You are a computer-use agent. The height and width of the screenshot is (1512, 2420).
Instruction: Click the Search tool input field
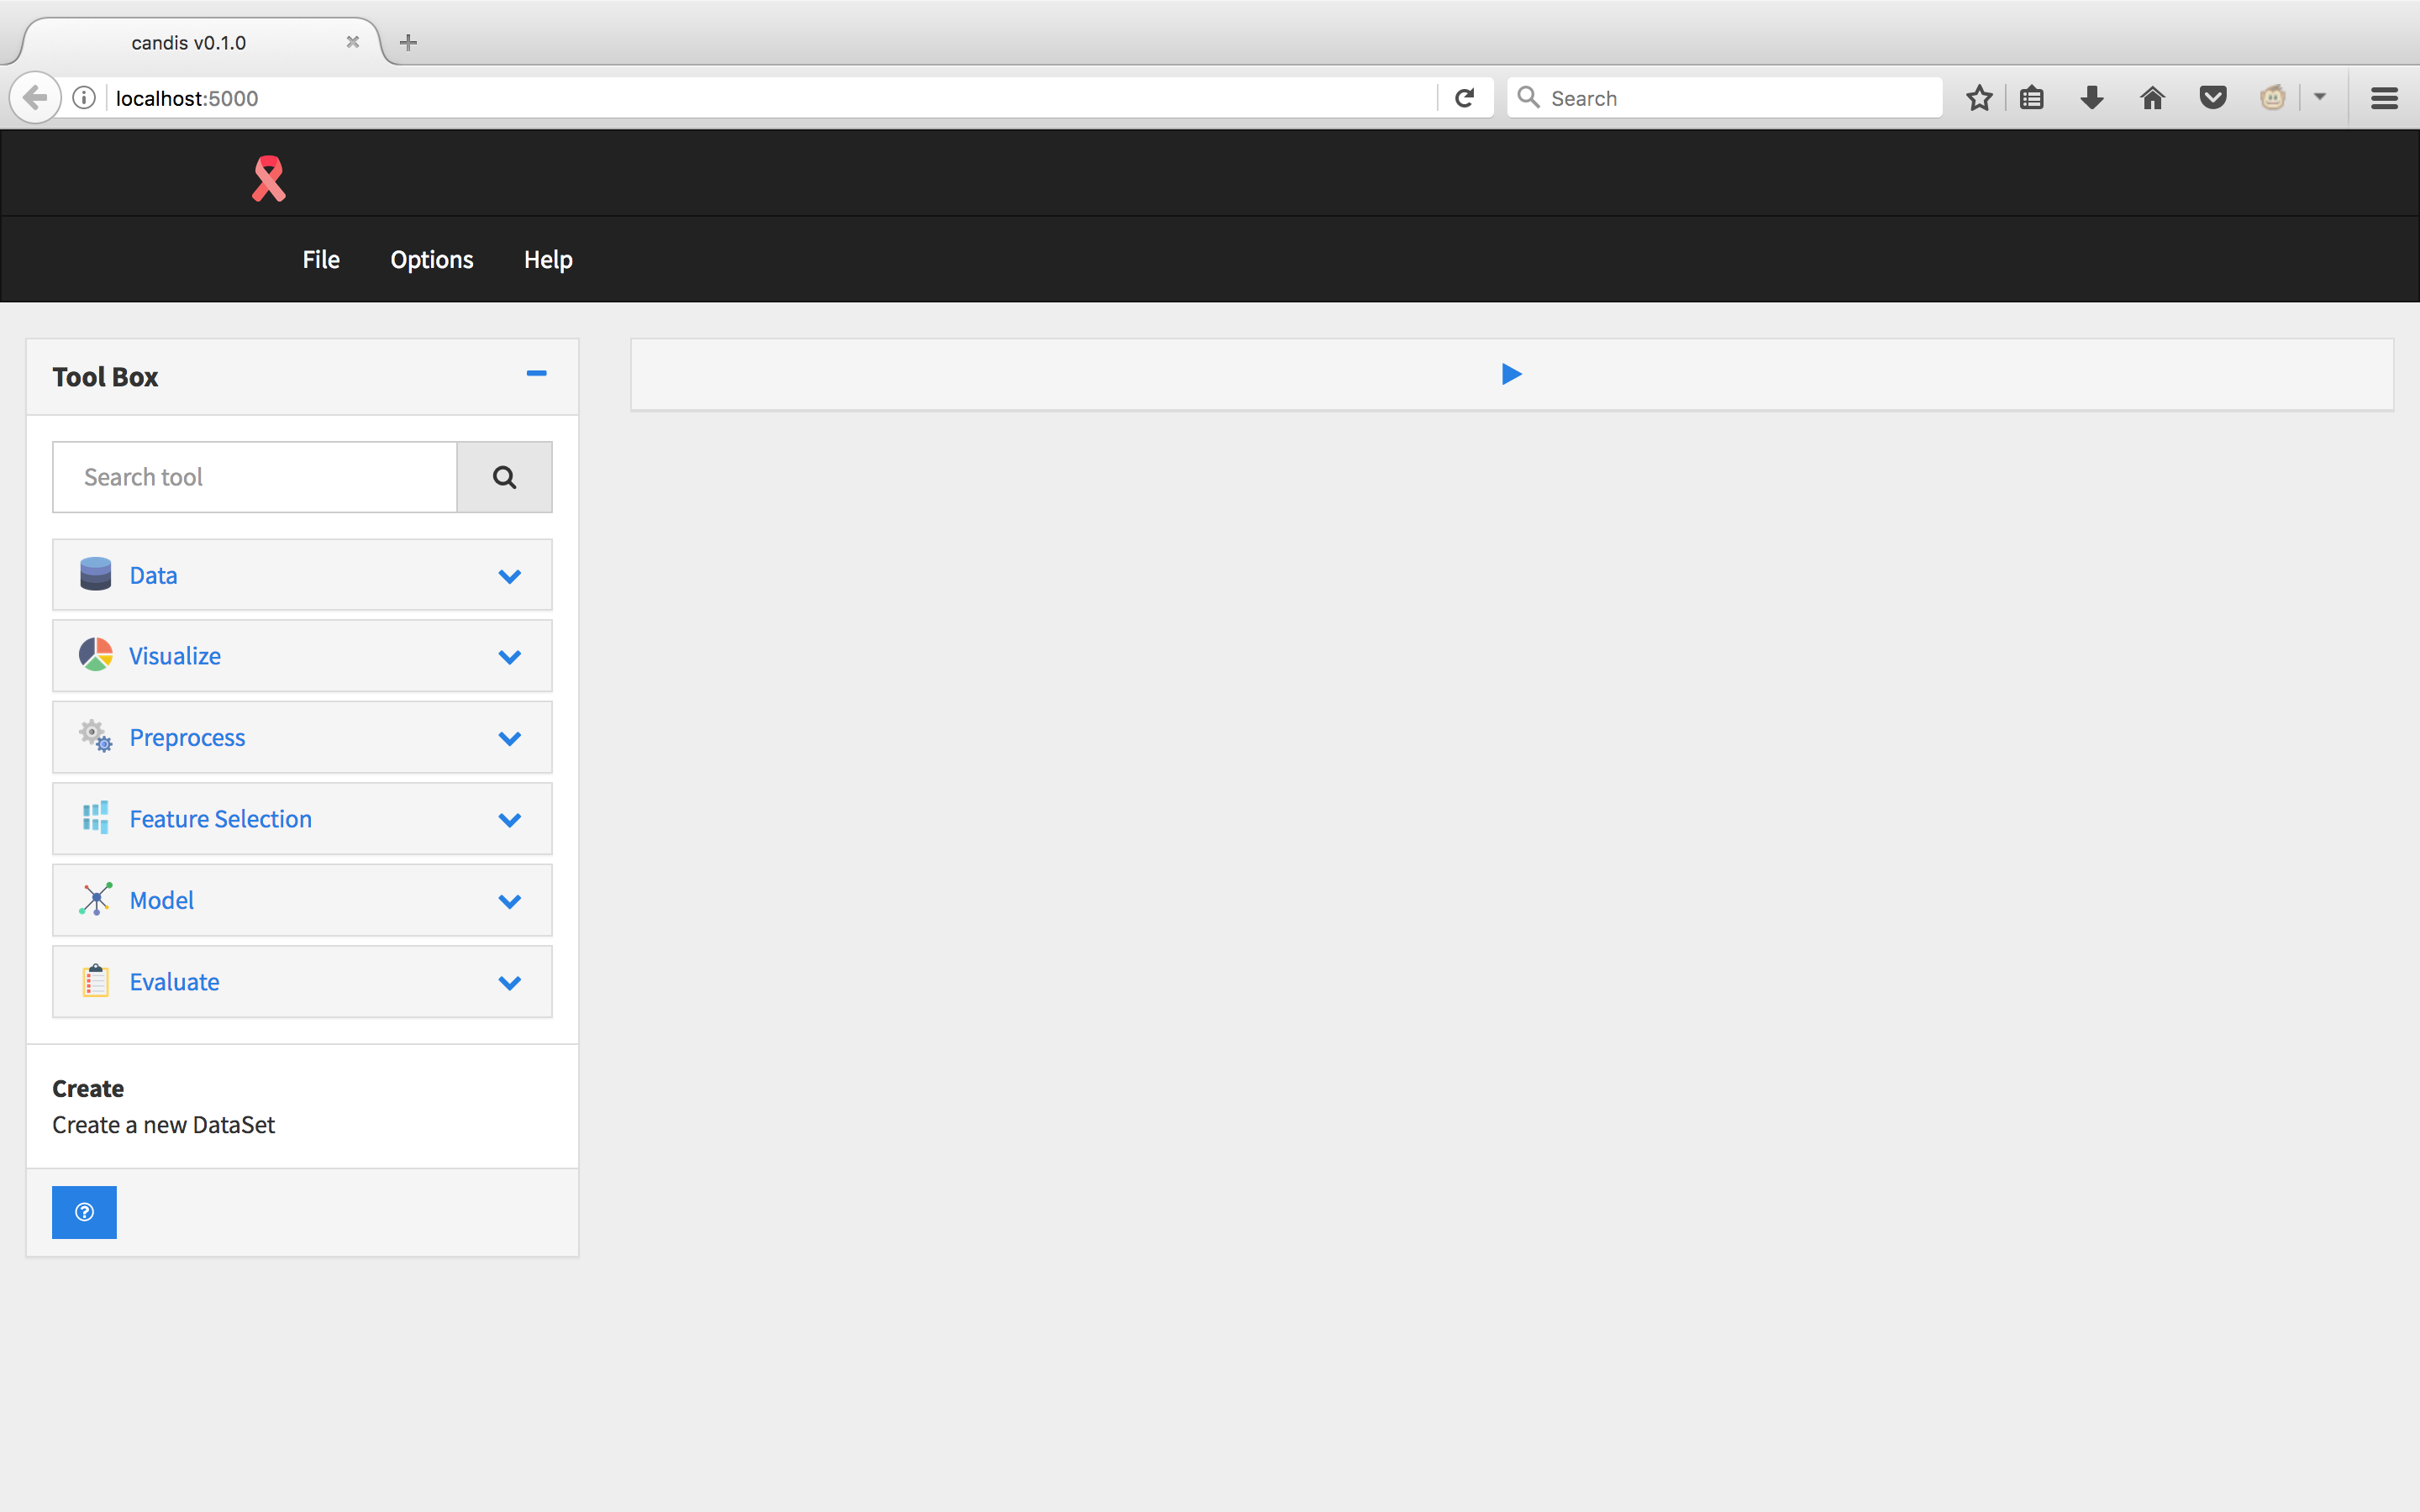[255, 477]
